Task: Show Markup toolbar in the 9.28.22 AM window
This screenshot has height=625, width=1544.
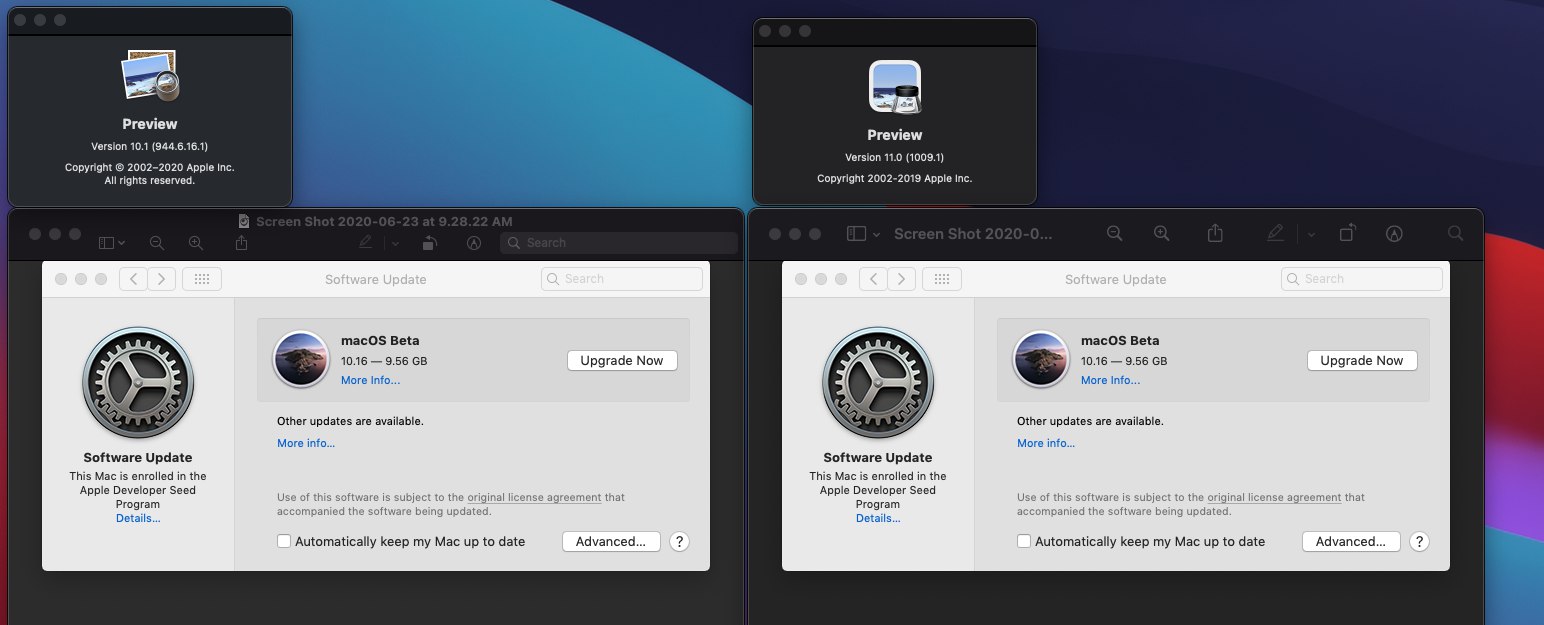Action: [474, 242]
